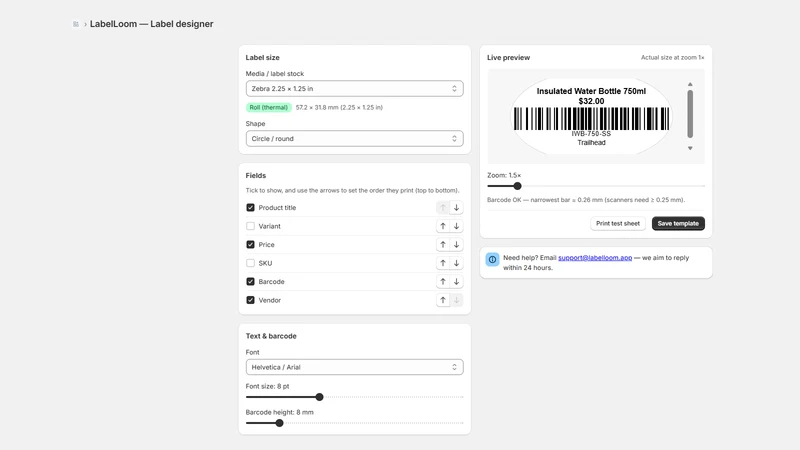Screen dimensions: 800x450
Task: Move Variant field up
Action: click(x=443, y=226)
